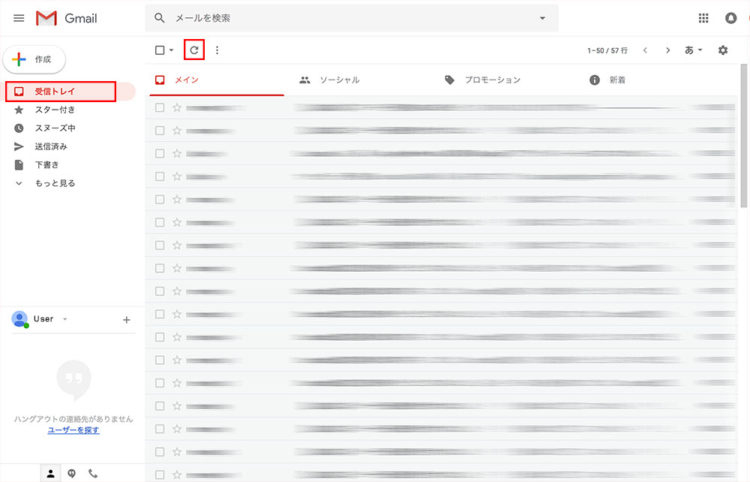Open the settings gear menu
750x482 pixels.
(x=723, y=50)
